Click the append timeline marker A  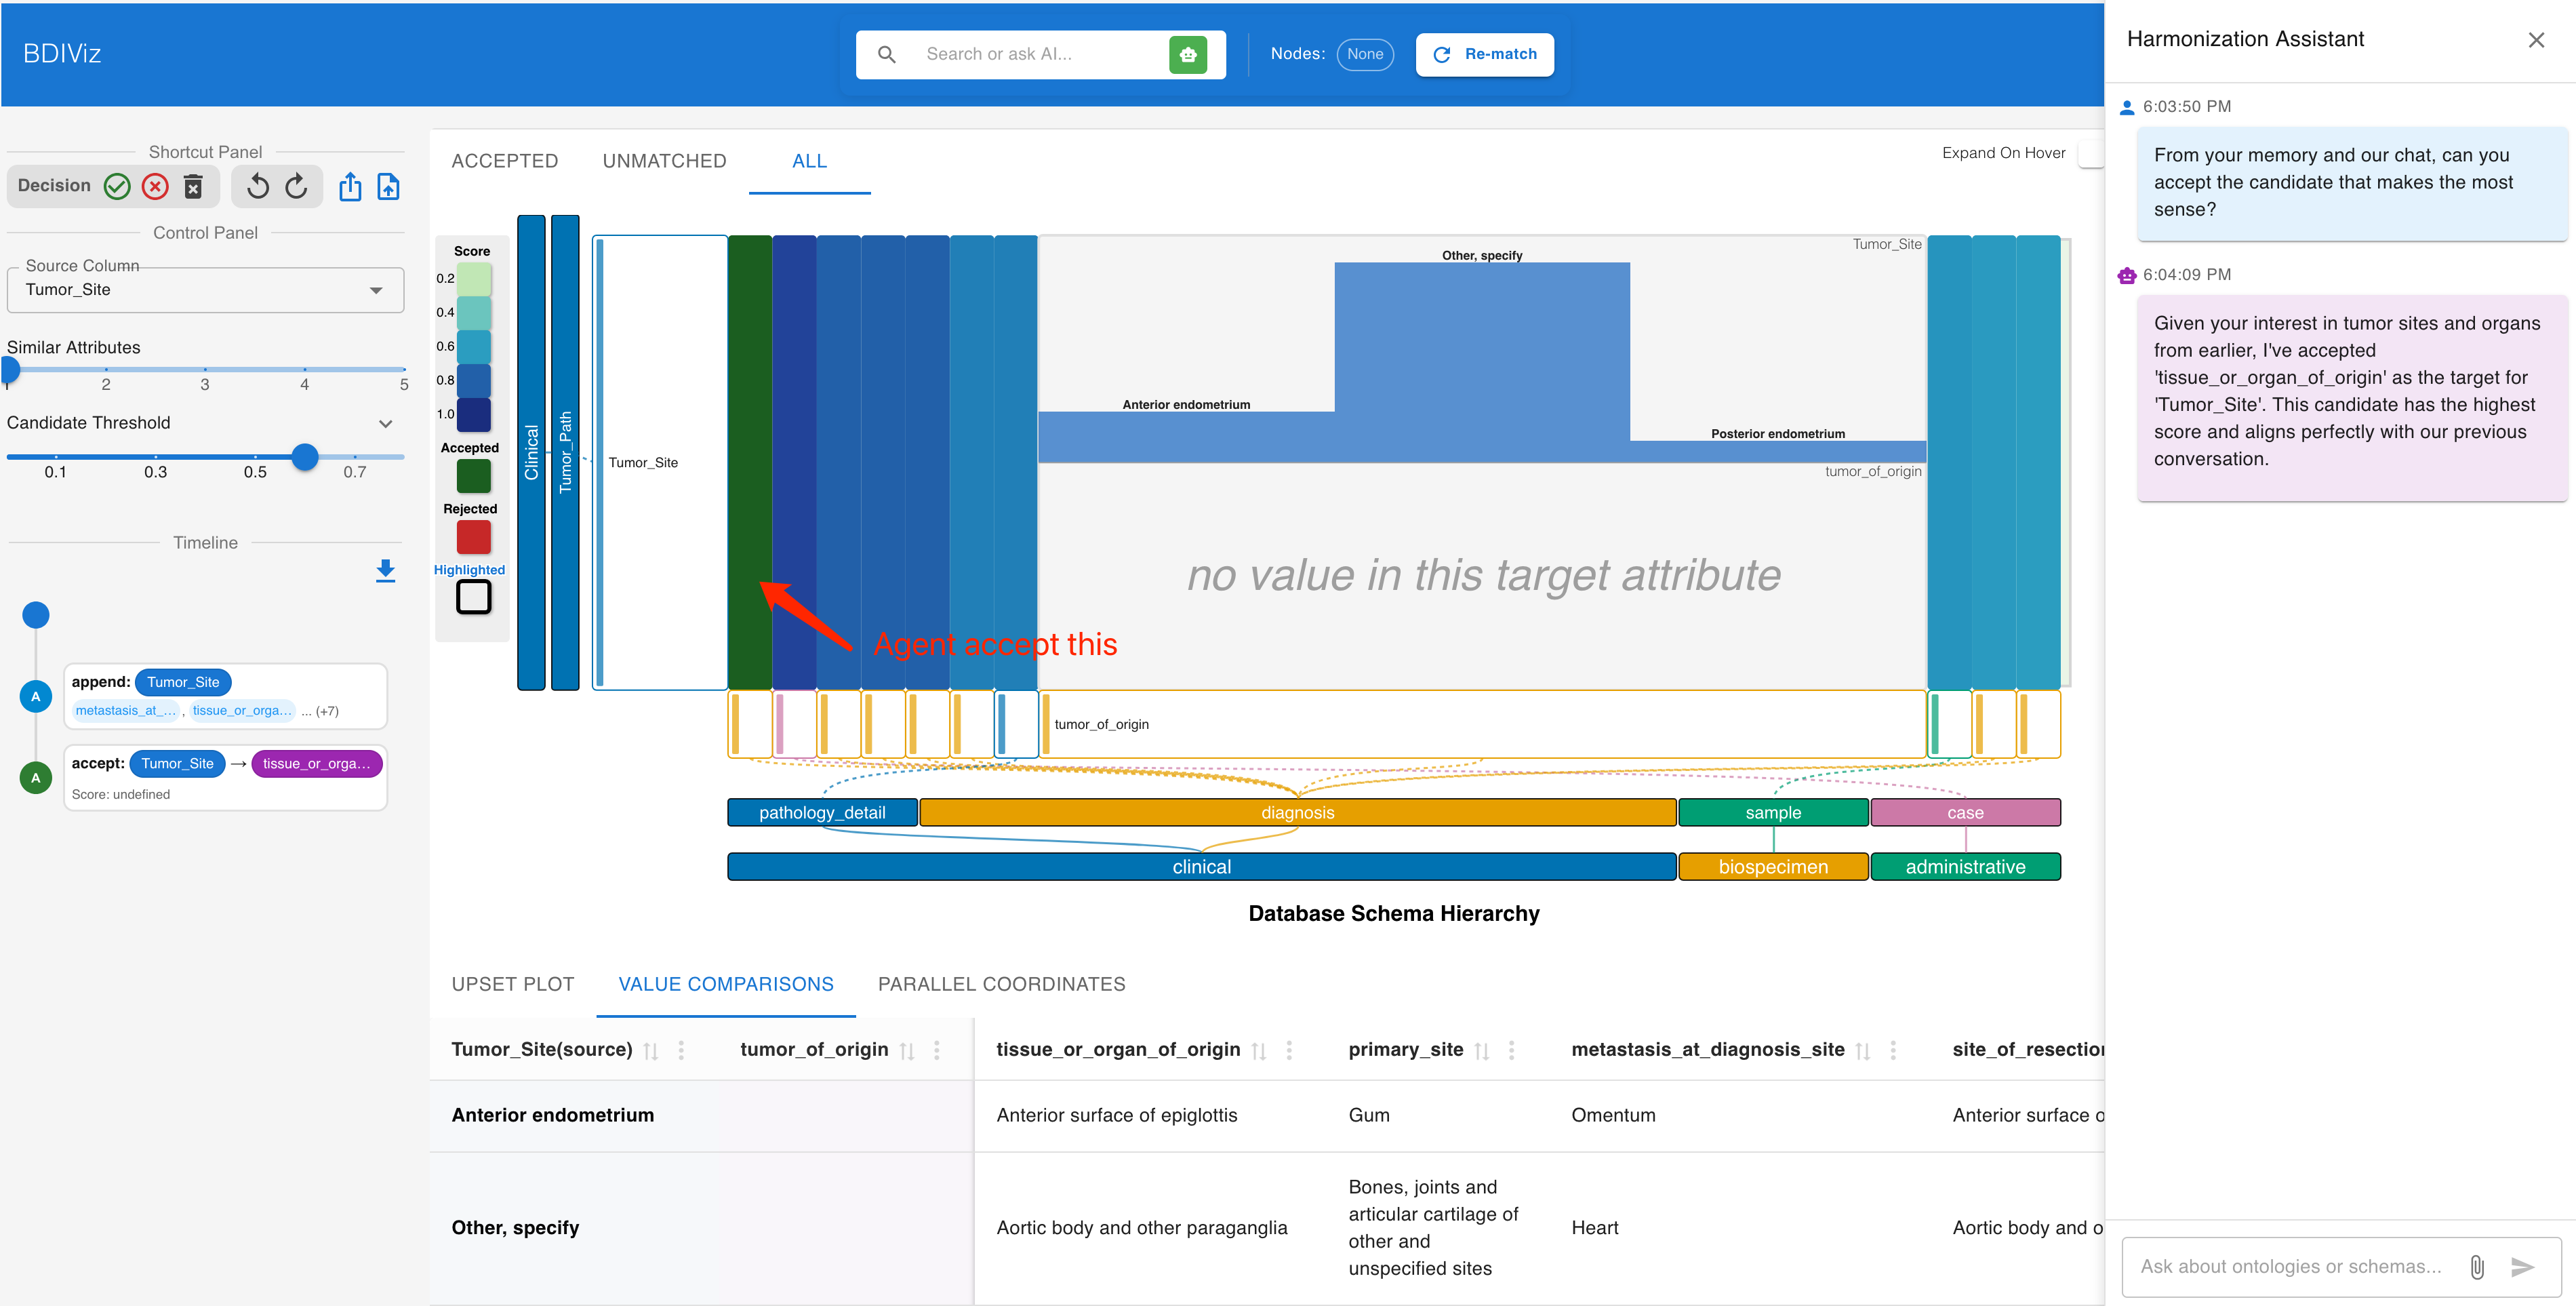coord(36,696)
